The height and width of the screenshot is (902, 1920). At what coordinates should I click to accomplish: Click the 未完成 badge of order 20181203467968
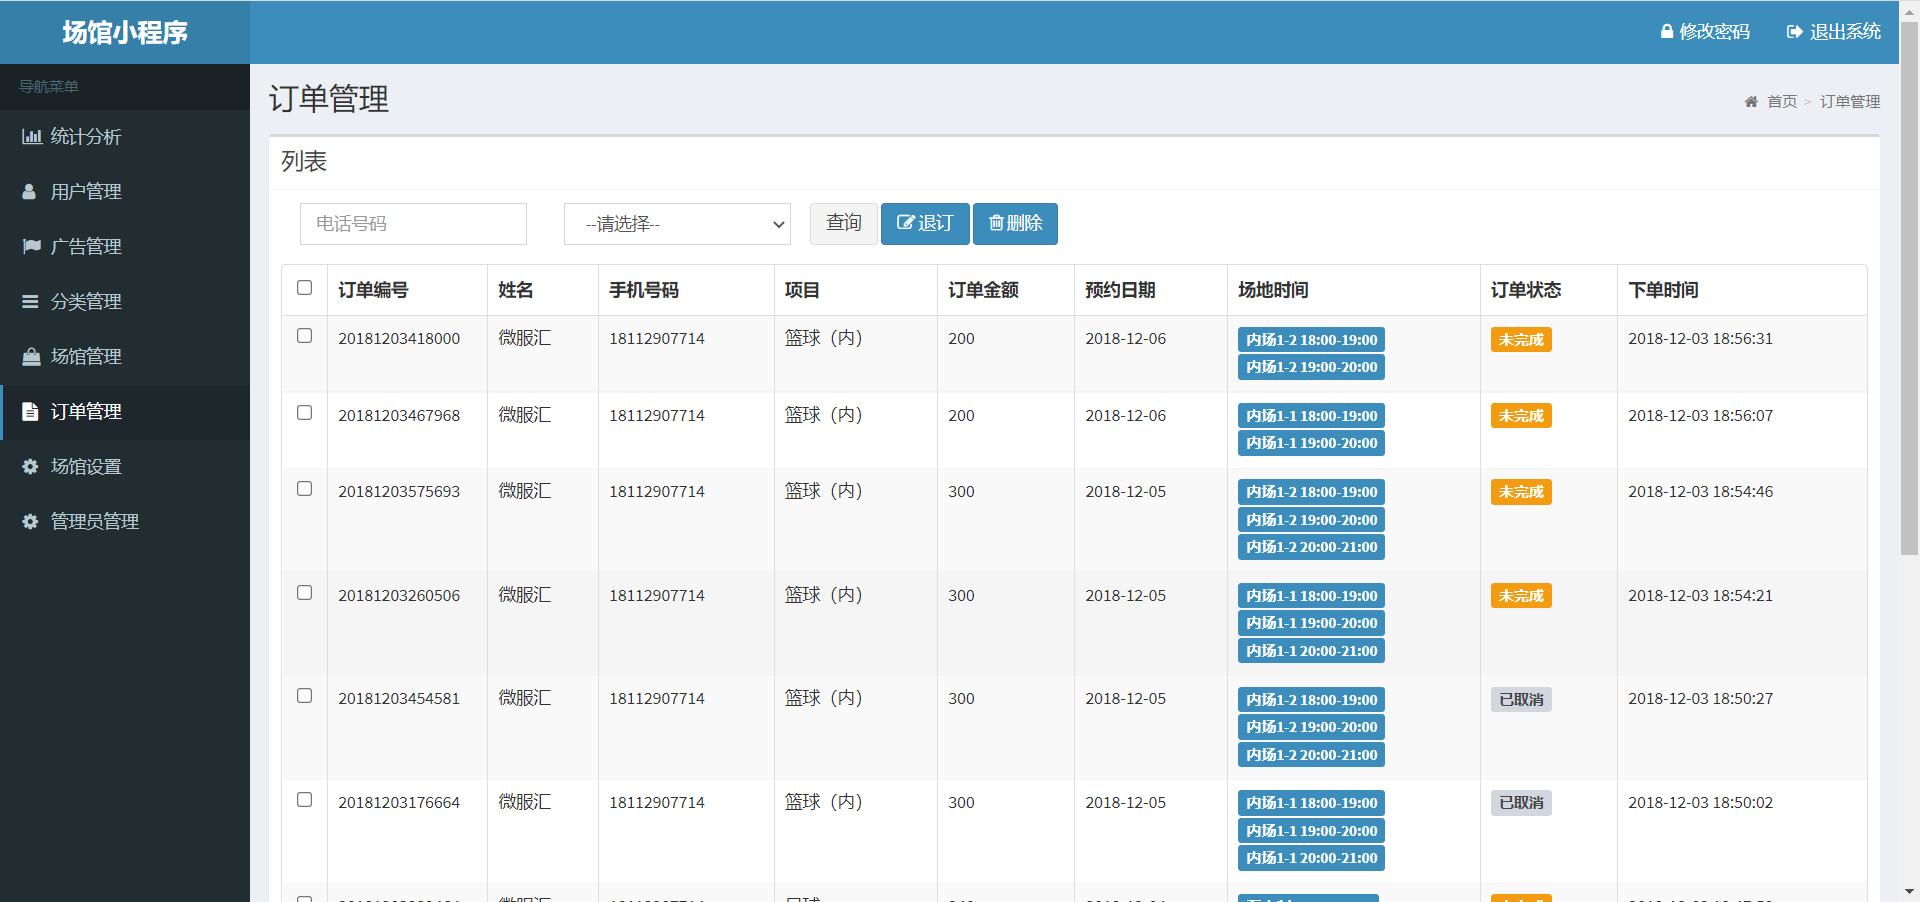(x=1521, y=416)
